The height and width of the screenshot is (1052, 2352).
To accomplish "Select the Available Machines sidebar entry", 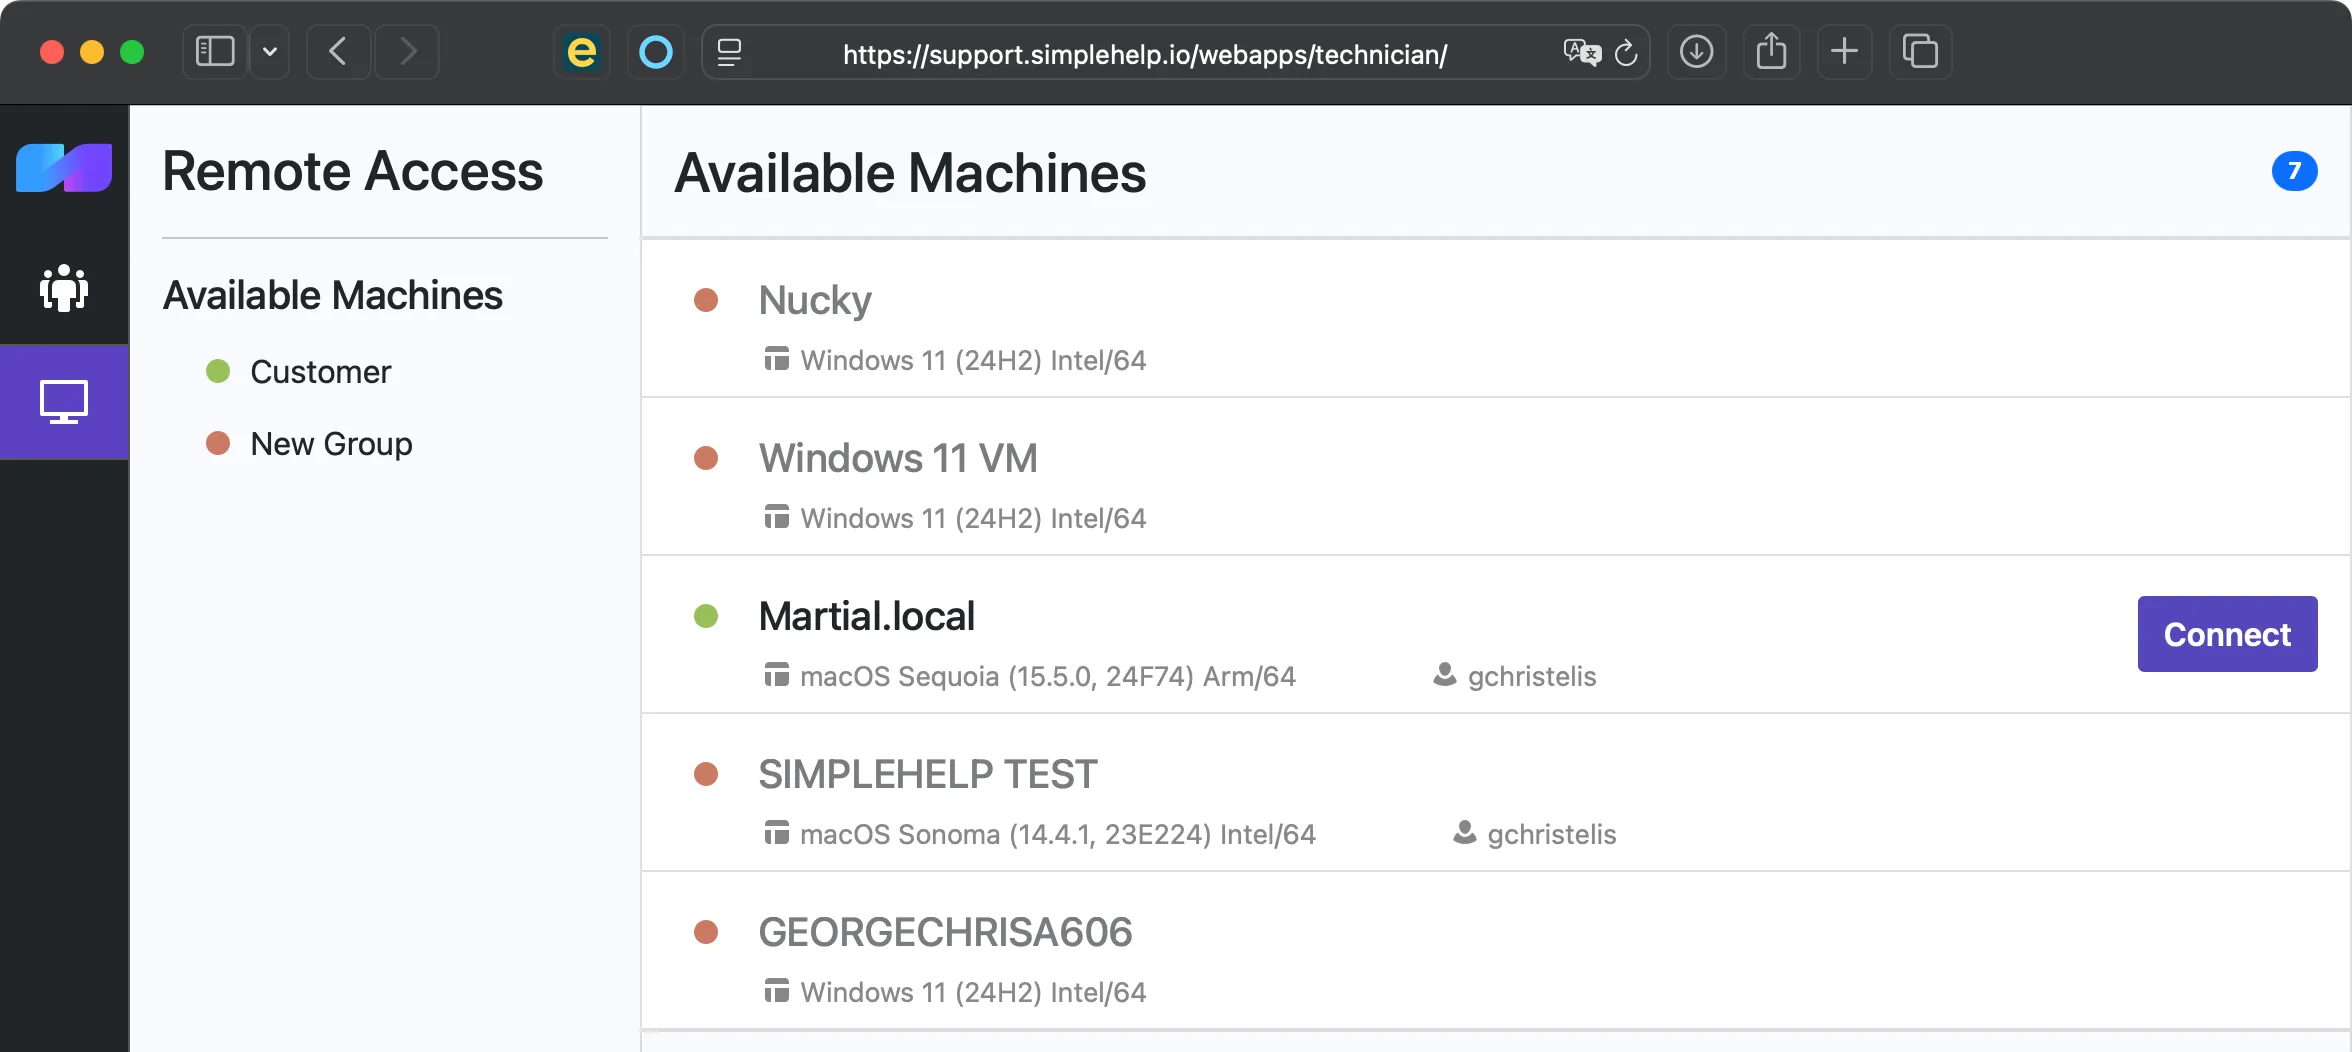I will [333, 294].
